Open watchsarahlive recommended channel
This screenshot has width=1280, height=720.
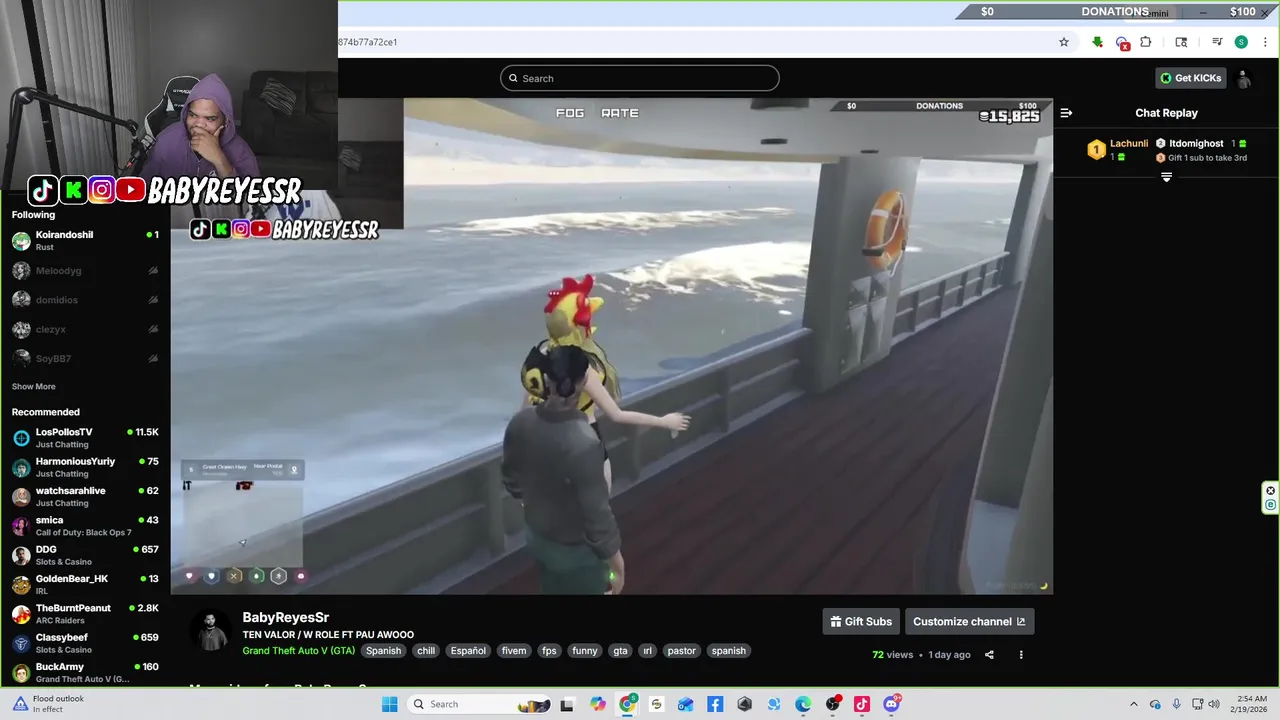tap(85, 497)
